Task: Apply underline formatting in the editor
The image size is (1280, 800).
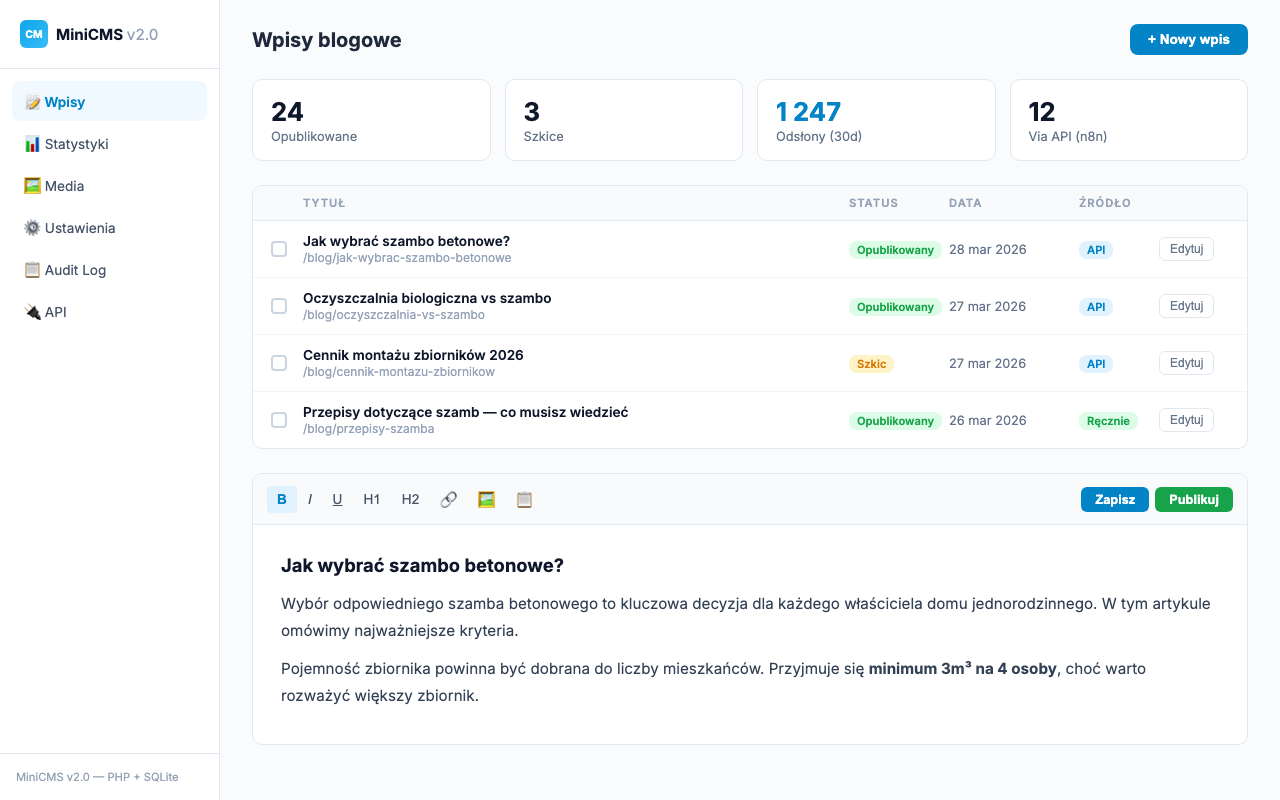Action: (337, 499)
